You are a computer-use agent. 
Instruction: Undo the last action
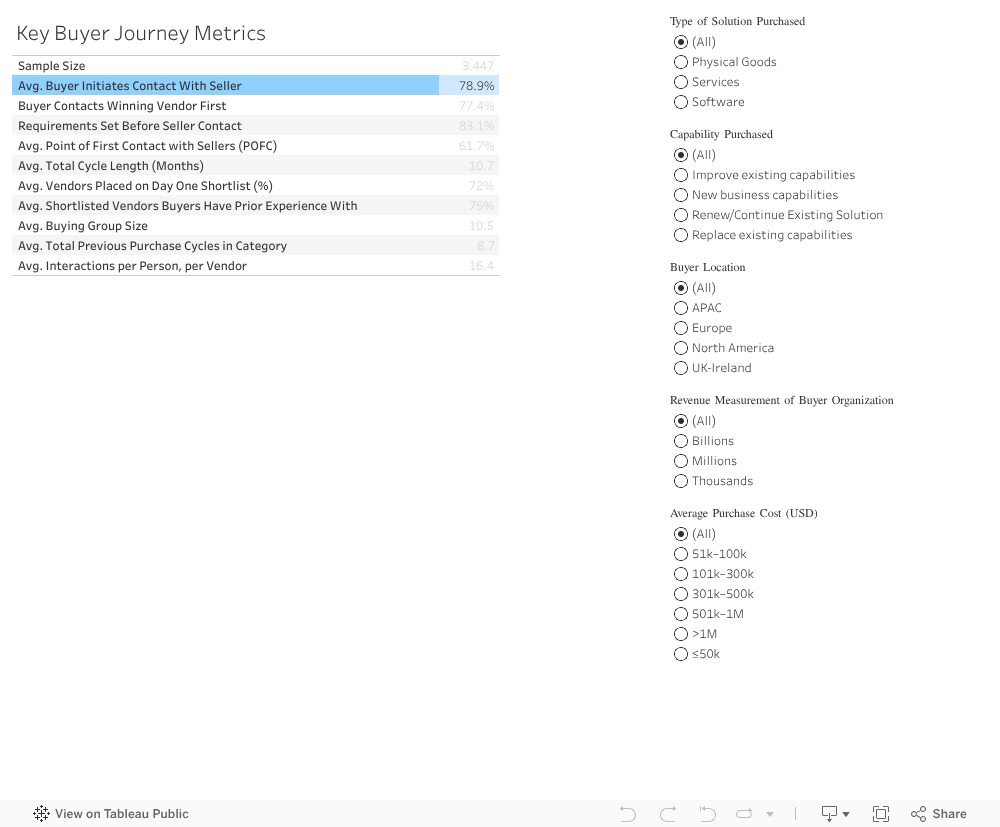coord(628,814)
